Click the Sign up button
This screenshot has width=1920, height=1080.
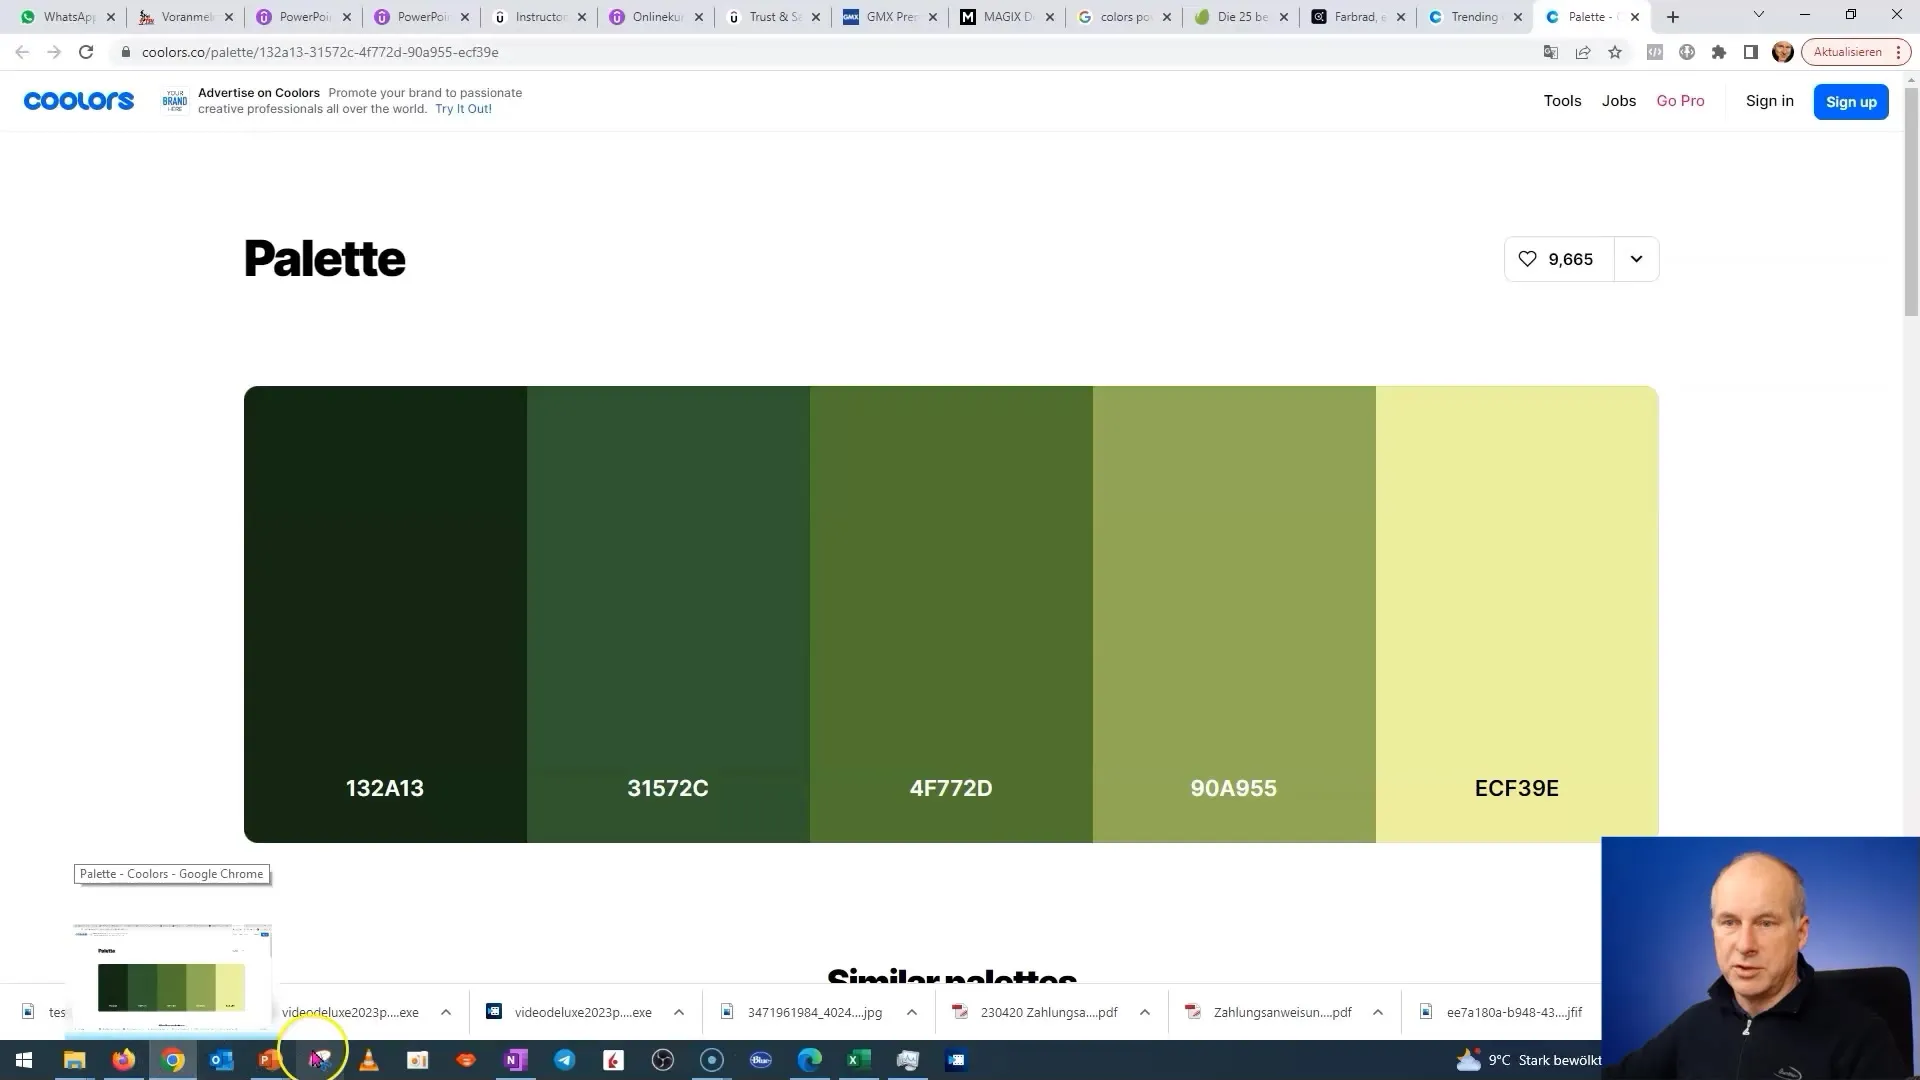tap(1851, 102)
